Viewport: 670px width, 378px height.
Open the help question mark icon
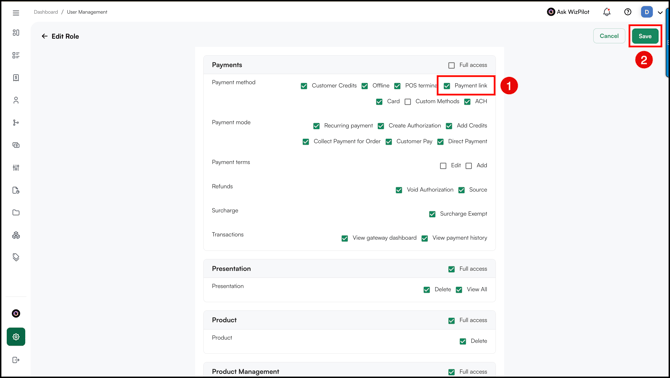(x=627, y=12)
